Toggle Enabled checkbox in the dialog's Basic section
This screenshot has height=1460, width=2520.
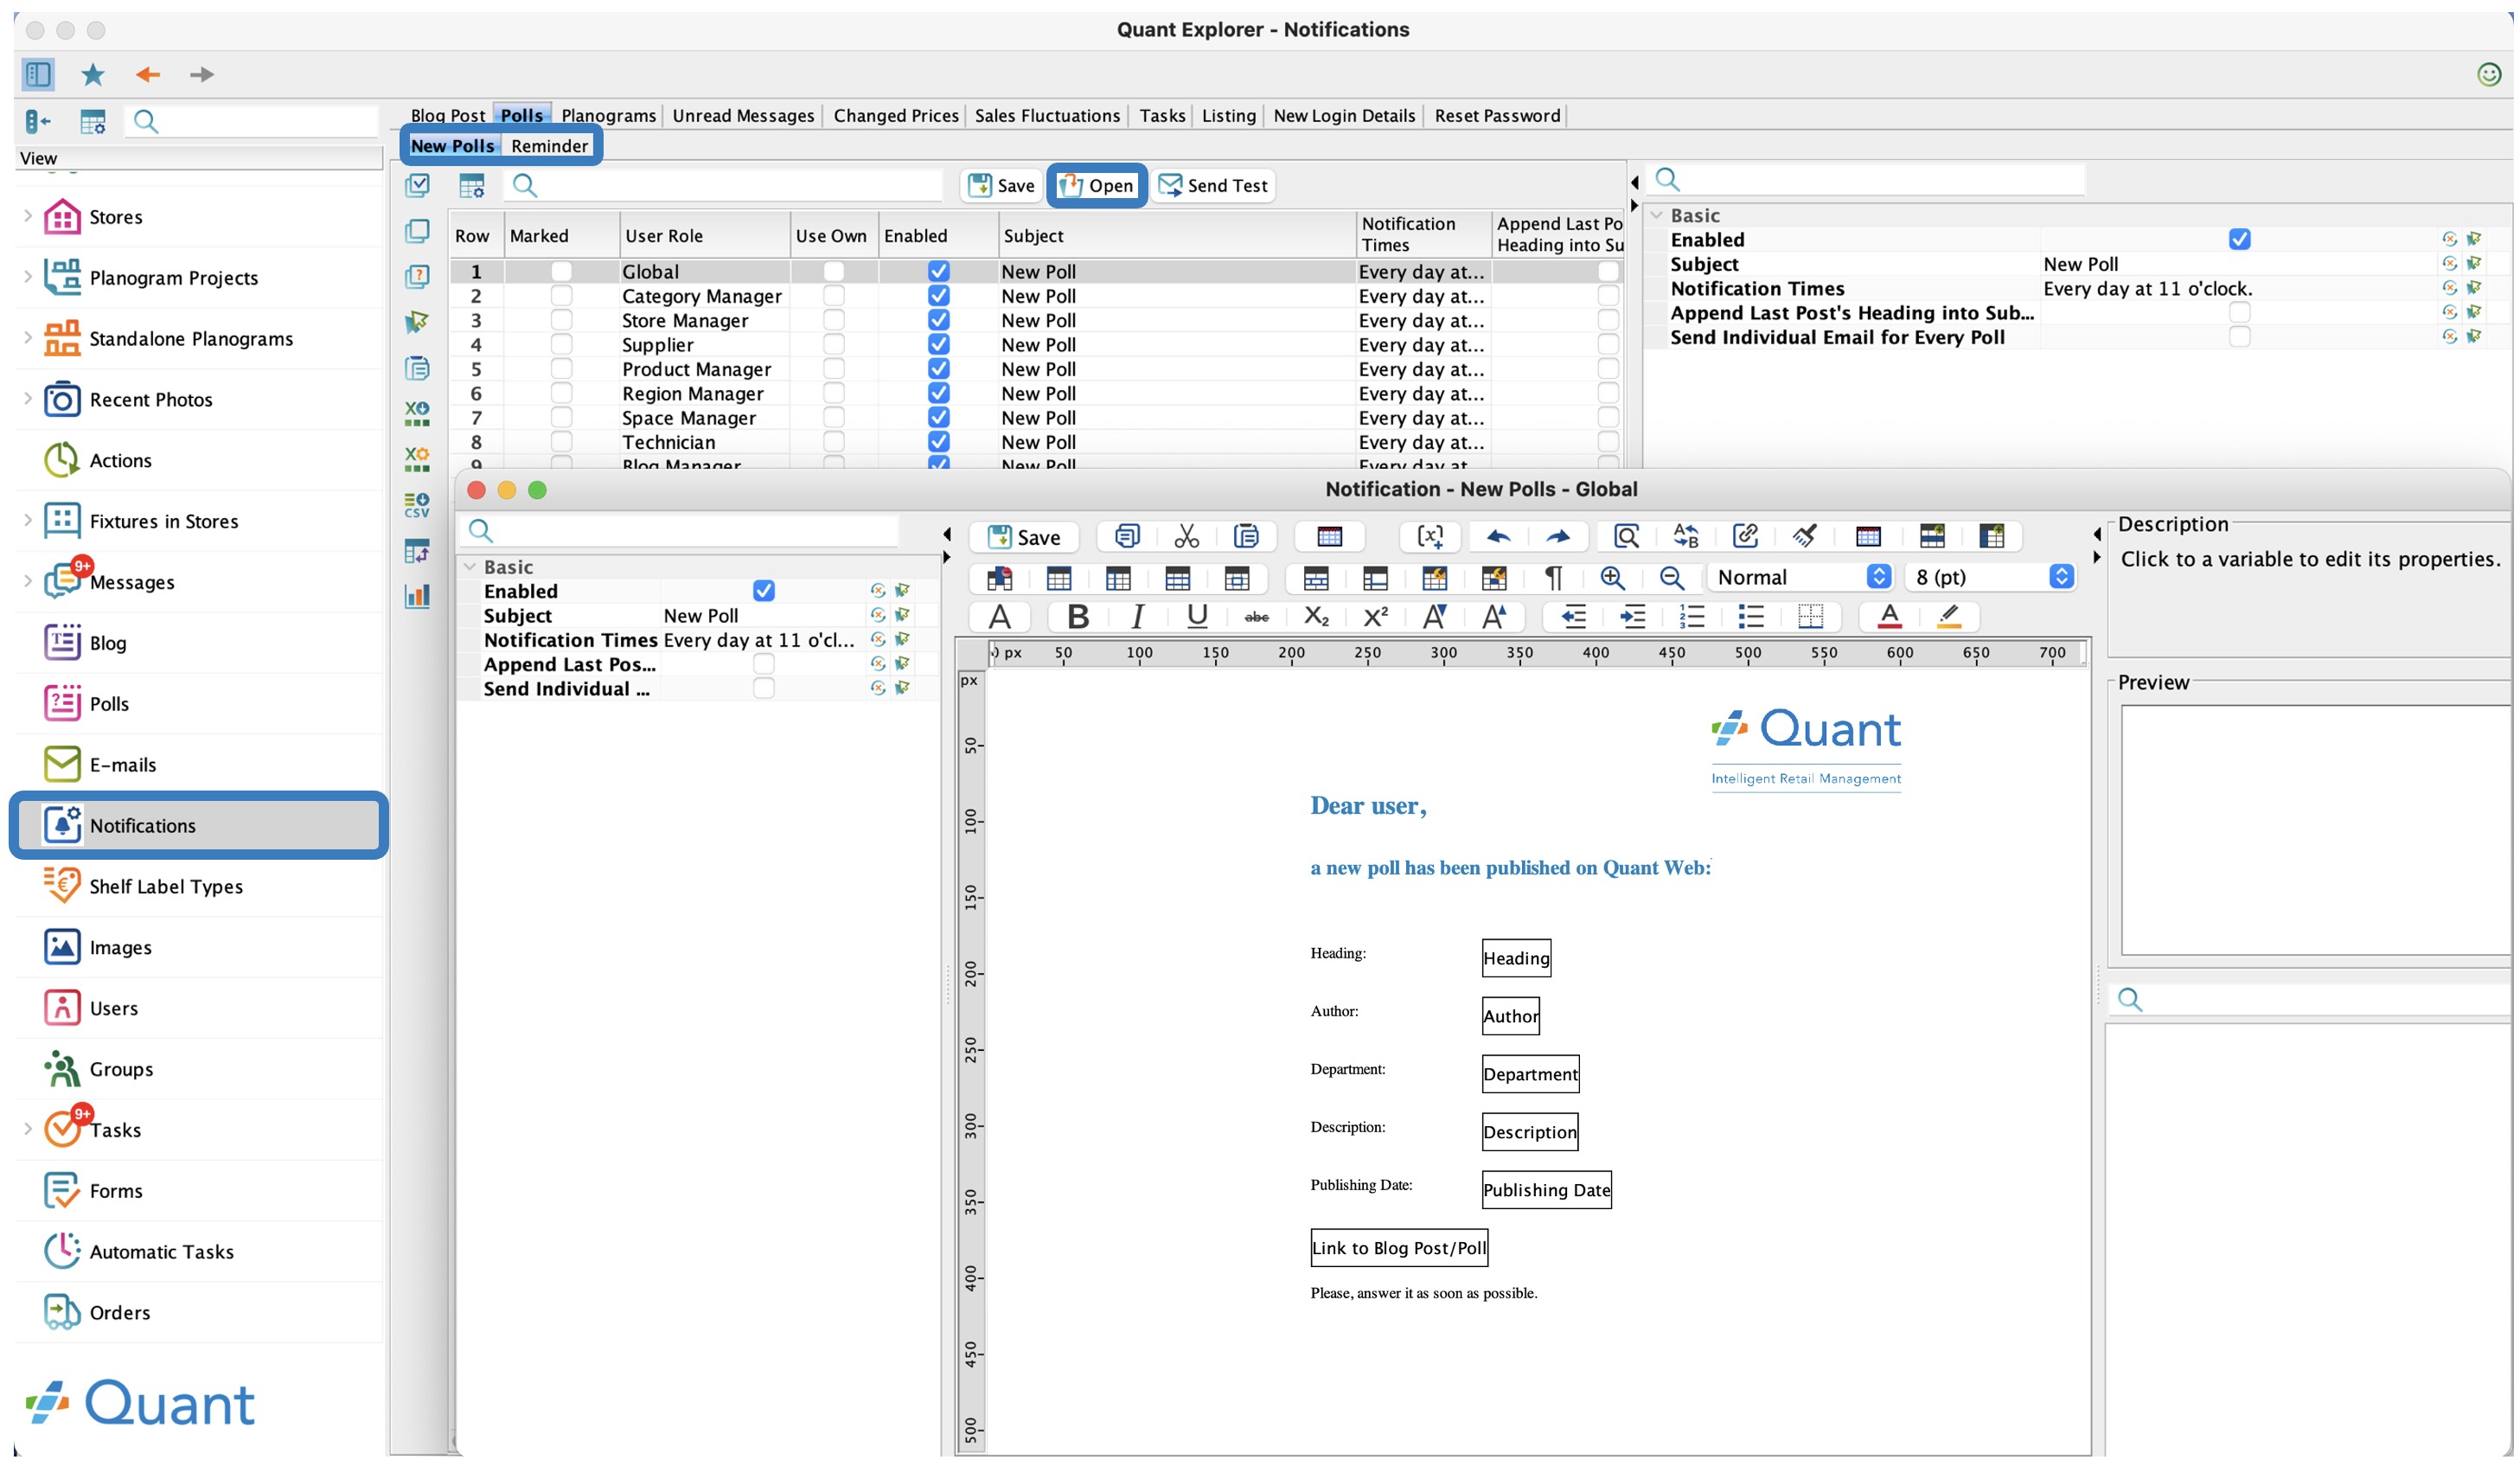[763, 591]
